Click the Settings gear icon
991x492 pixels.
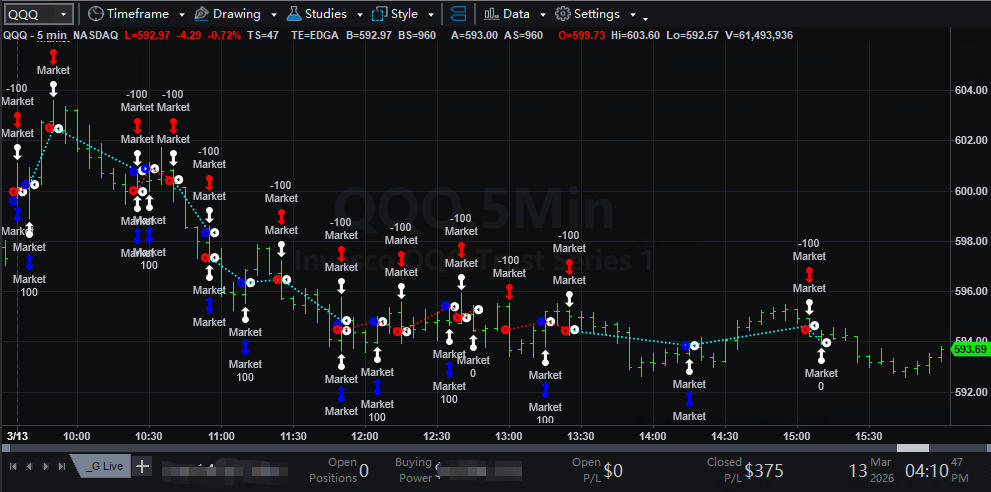click(562, 14)
